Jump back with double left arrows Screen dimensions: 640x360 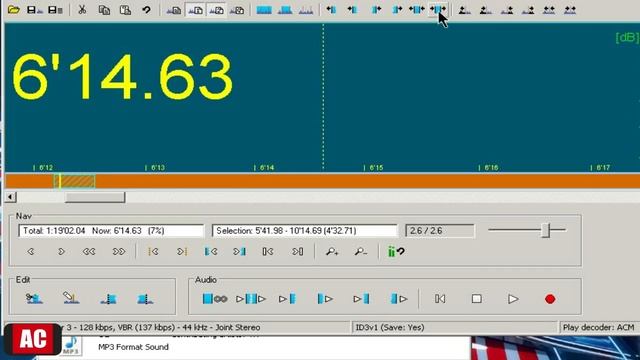[89, 252]
